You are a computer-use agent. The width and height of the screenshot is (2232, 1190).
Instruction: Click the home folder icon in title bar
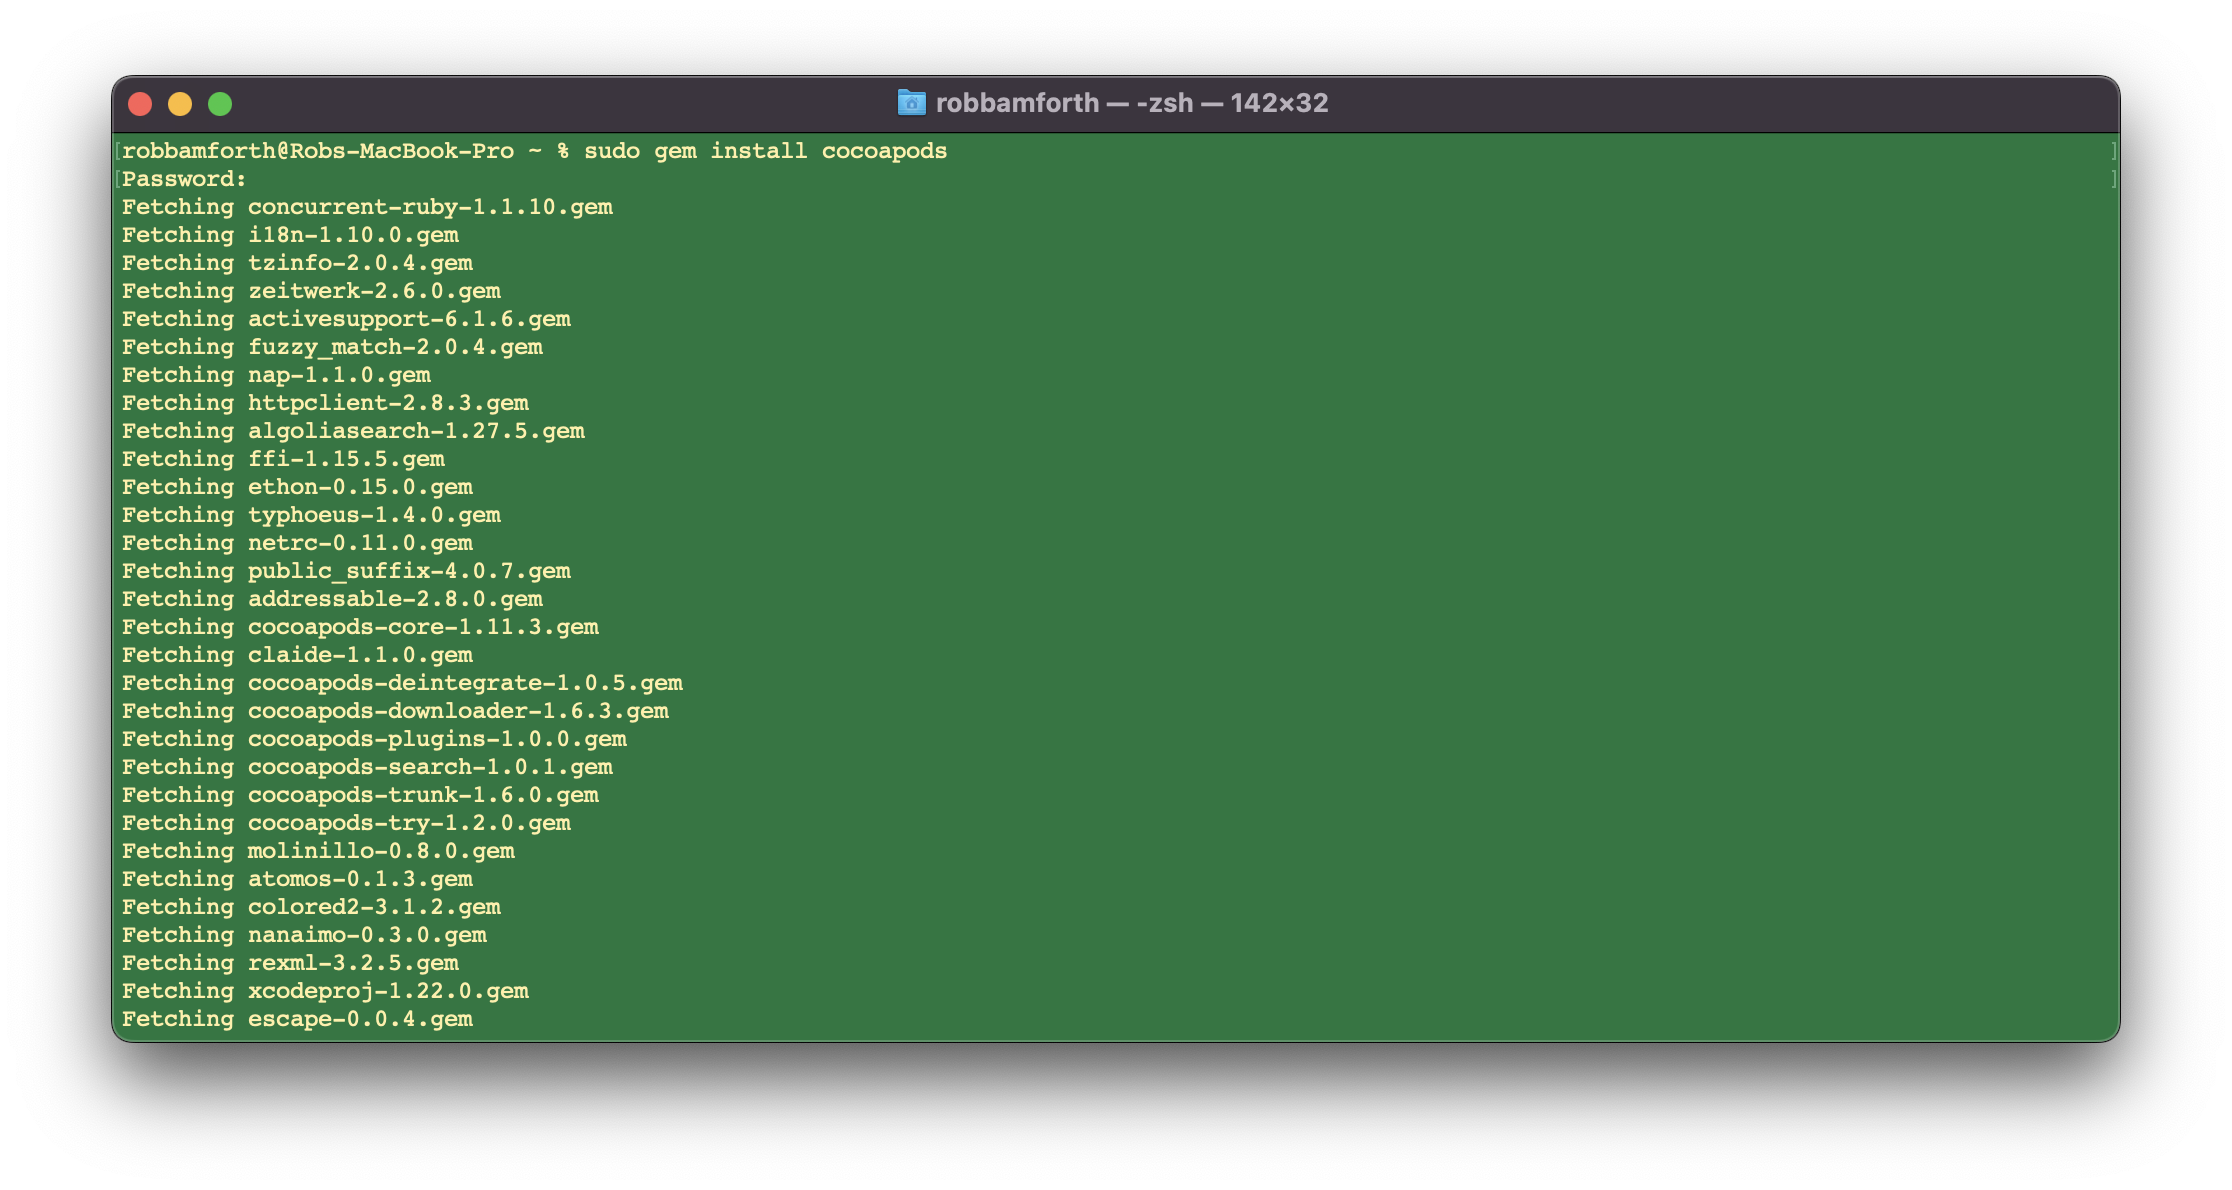(x=911, y=103)
